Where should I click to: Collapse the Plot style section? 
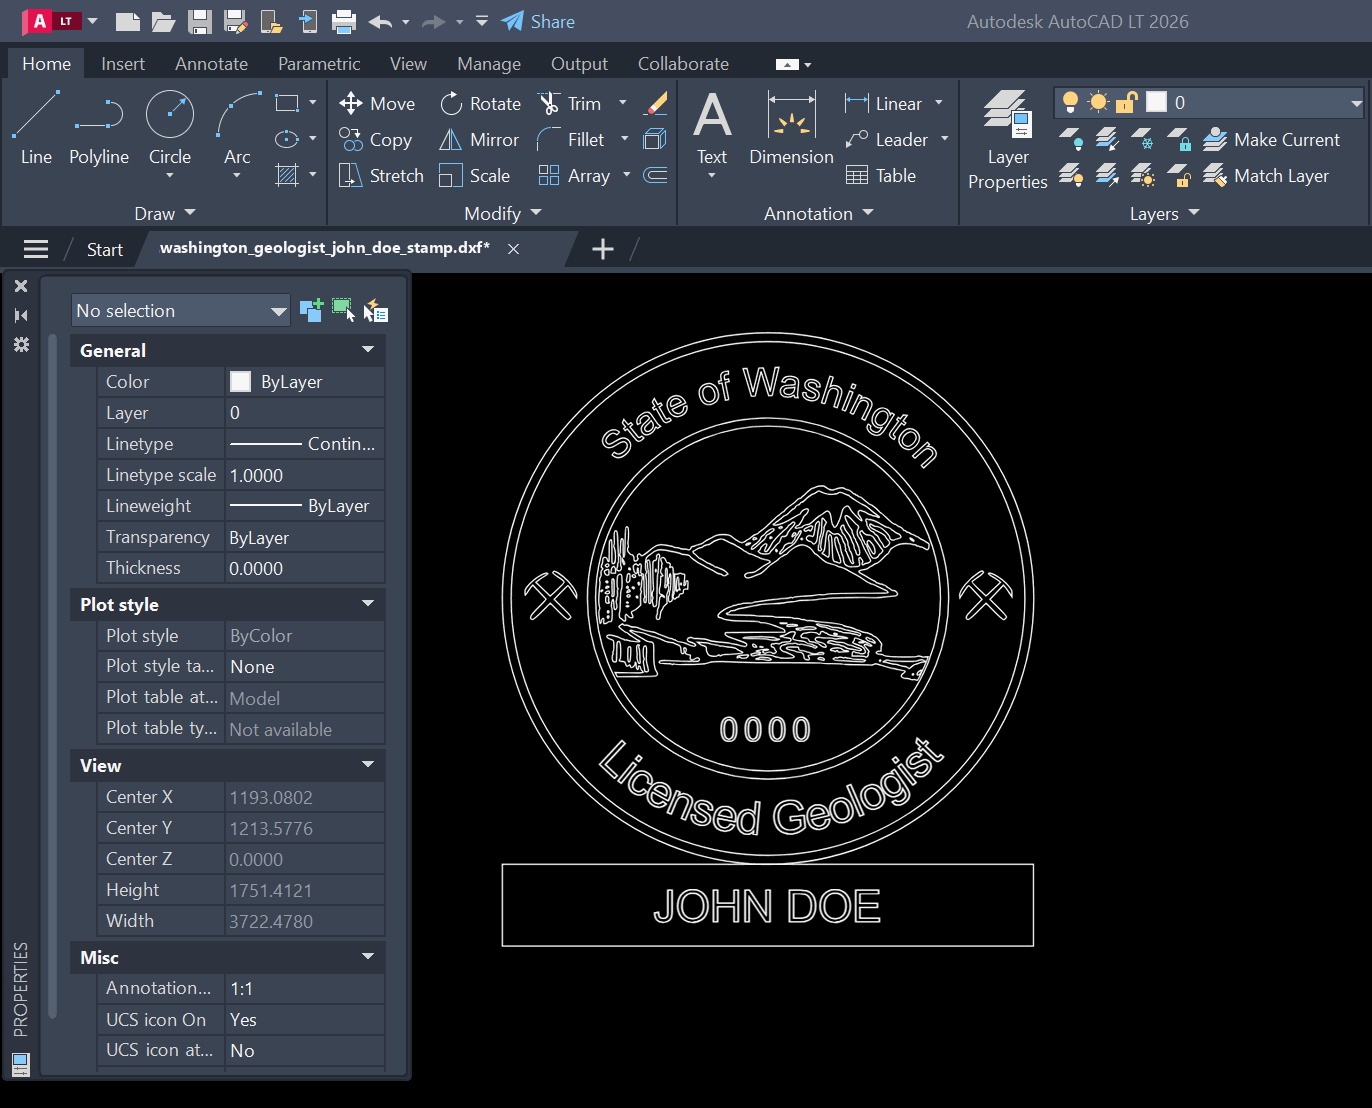coord(368,604)
